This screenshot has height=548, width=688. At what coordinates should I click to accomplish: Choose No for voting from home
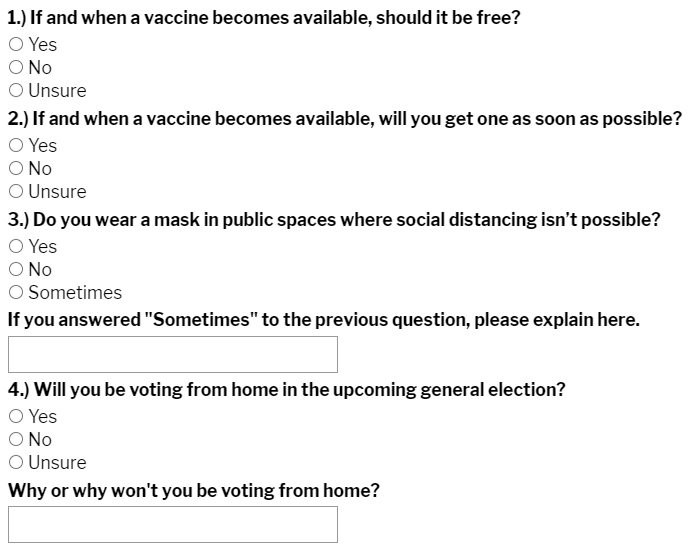click(x=16, y=440)
